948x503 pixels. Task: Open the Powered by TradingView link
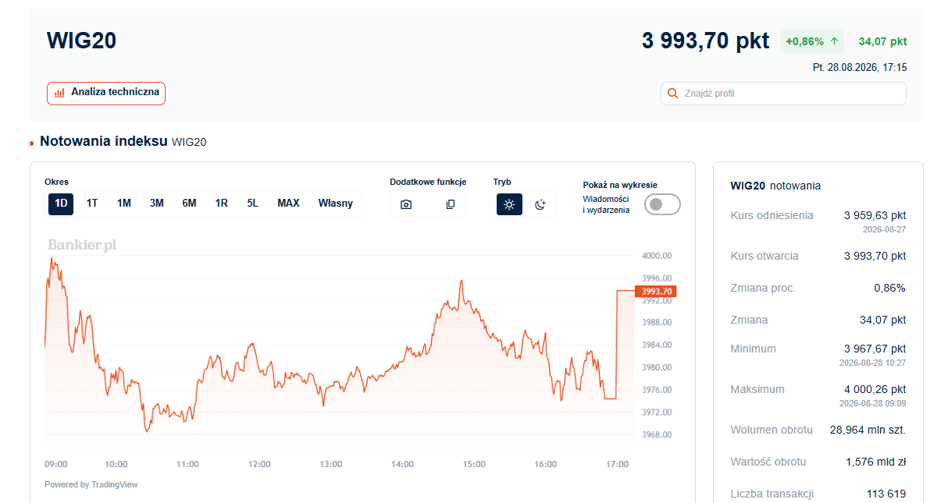pos(91,484)
